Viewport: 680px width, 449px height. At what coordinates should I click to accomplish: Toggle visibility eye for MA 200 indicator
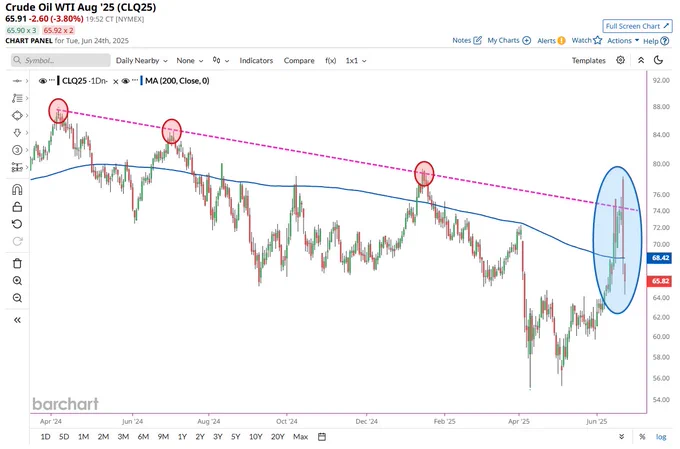click(125, 81)
